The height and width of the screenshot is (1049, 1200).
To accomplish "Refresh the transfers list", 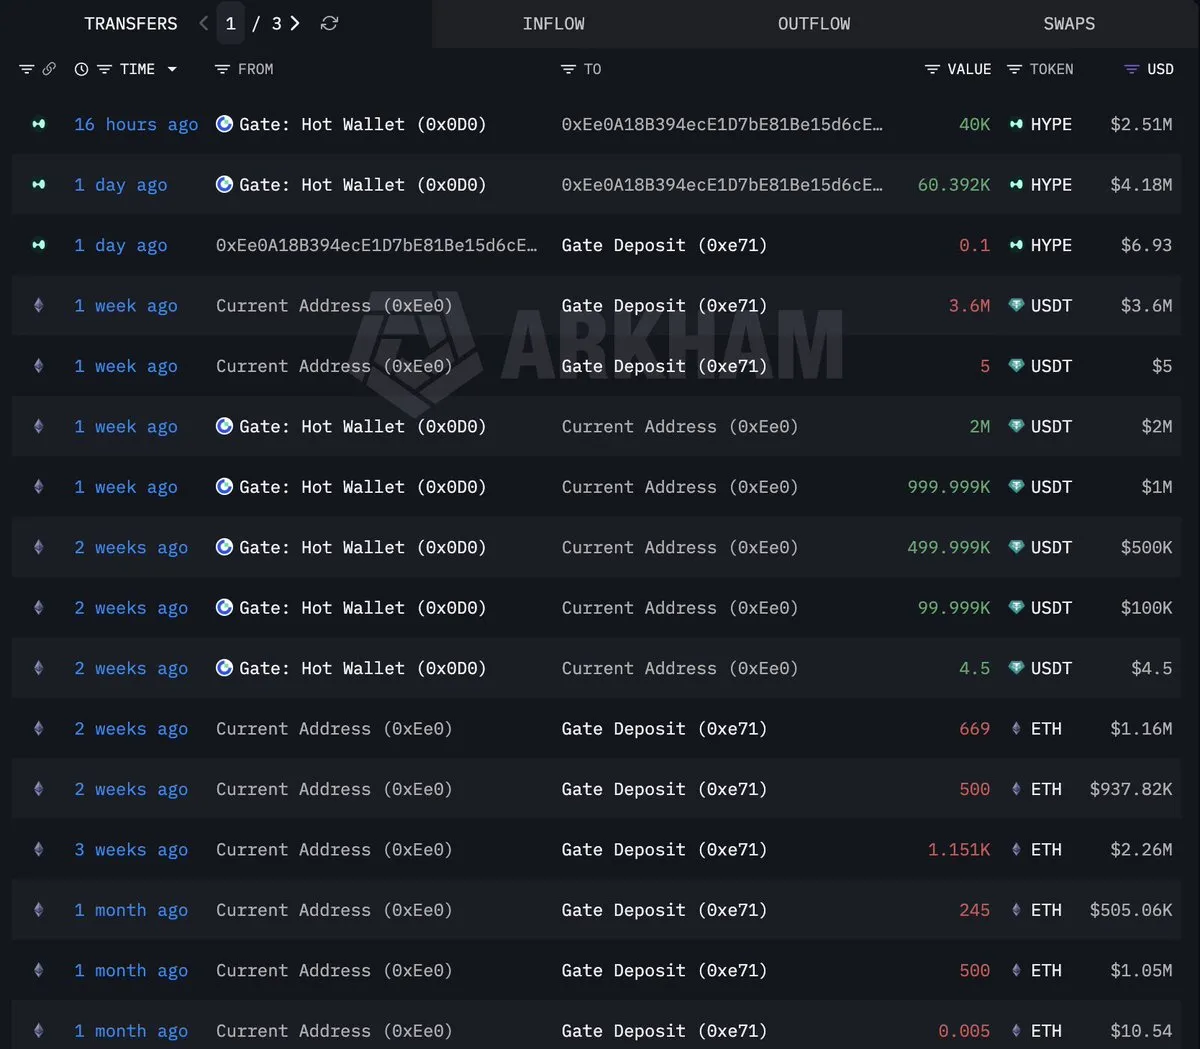I will 329,23.
